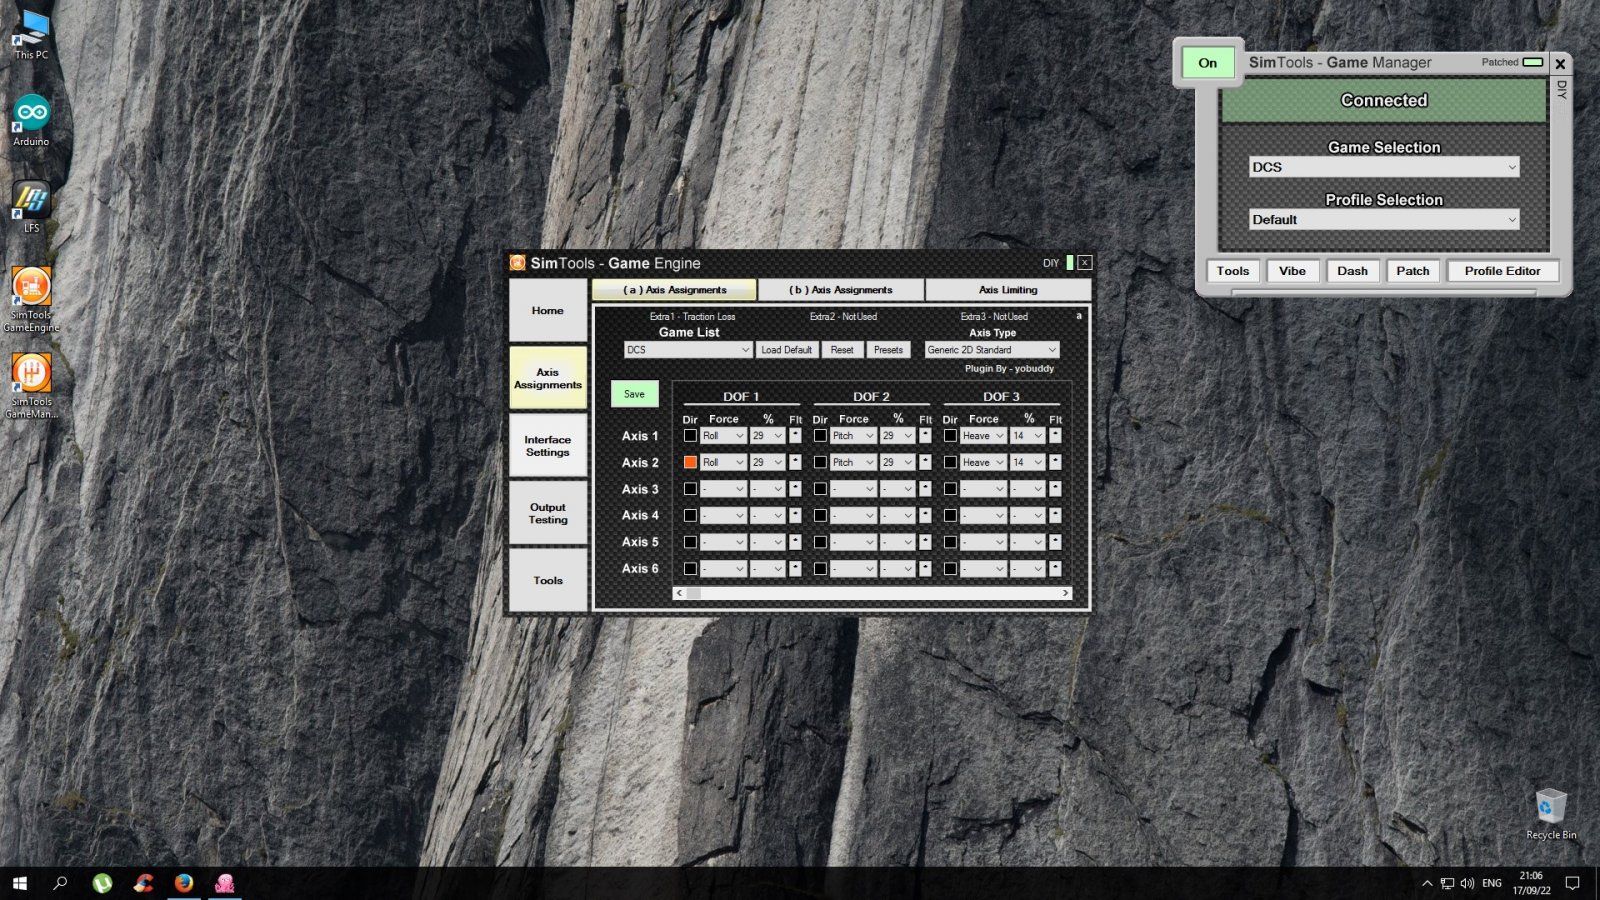The height and width of the screenshot is (900, 1600).
Task: Click the volume speaker tray icon
Action: click(1467, 883)
